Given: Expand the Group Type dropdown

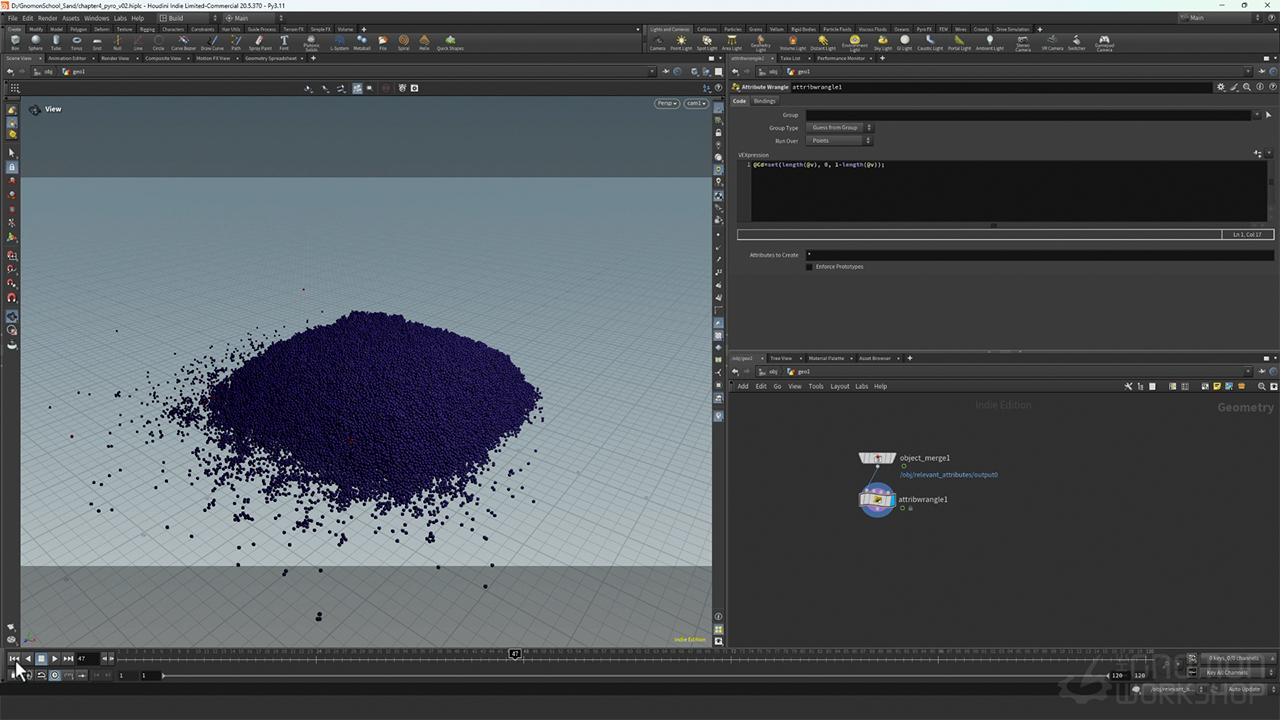Looking at the screenshot, I should [x=840, y=128].
